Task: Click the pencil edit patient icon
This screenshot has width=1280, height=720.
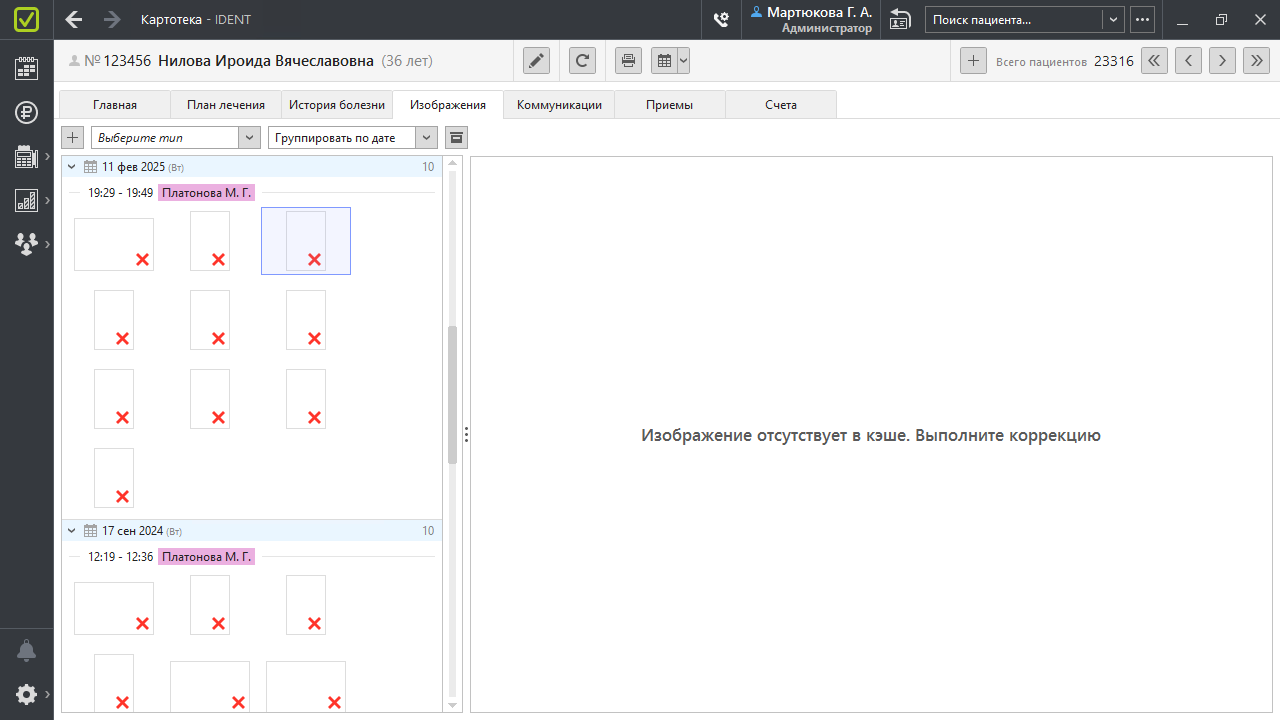Action: [x=537, y=61]
